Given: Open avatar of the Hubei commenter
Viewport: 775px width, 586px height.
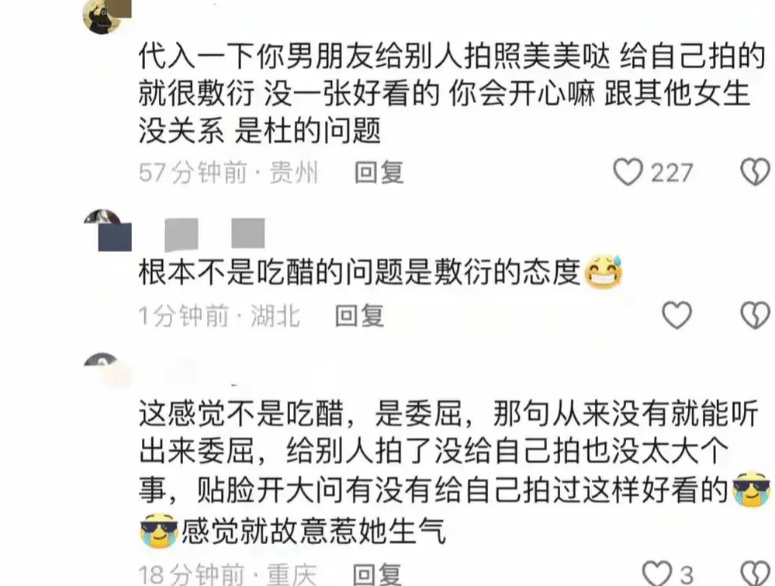Looking at the screenshot, I should [107, 230].
